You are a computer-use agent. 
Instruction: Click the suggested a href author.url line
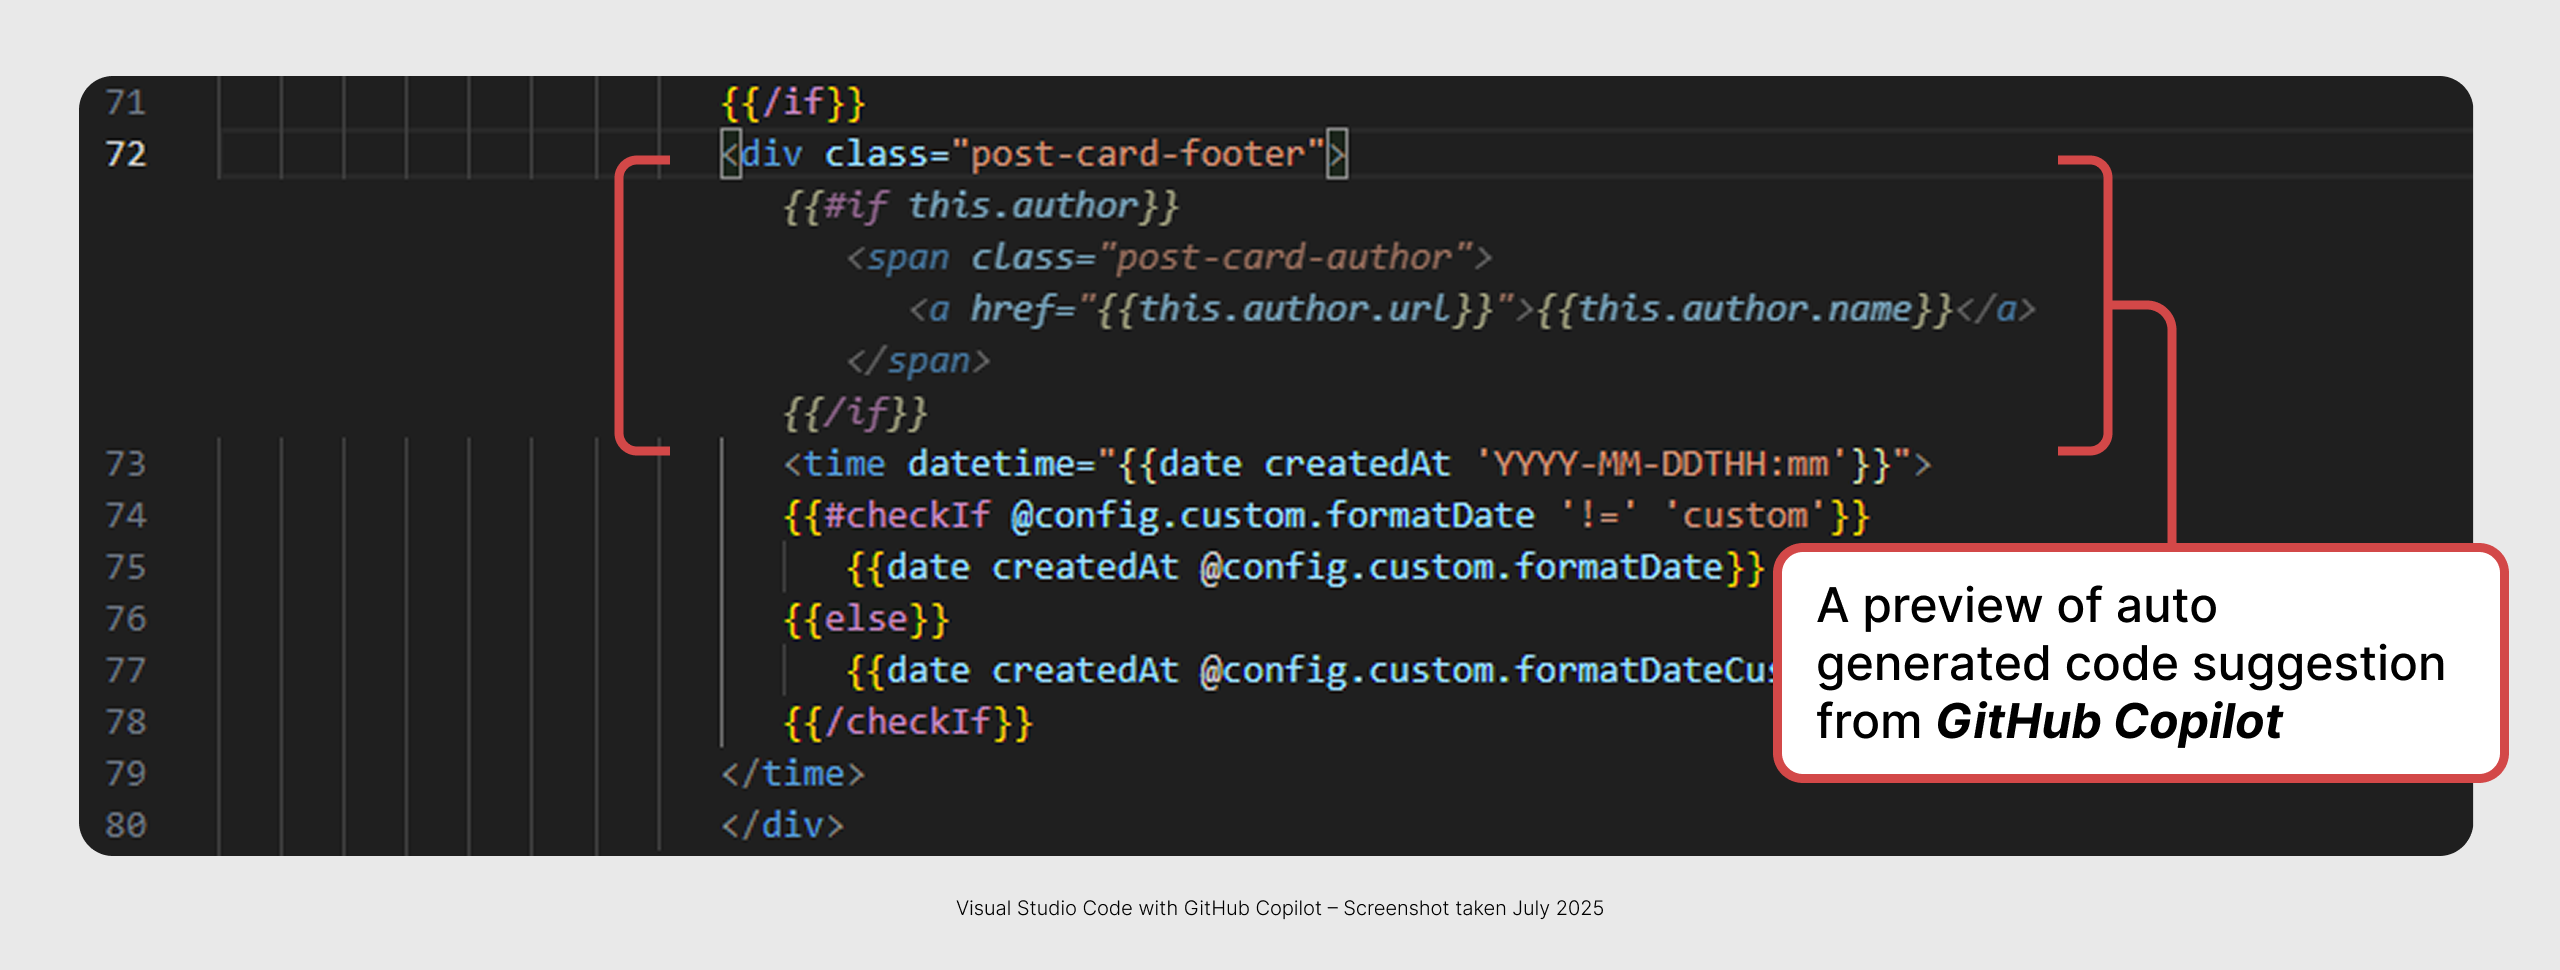[x=1472, y=309]
